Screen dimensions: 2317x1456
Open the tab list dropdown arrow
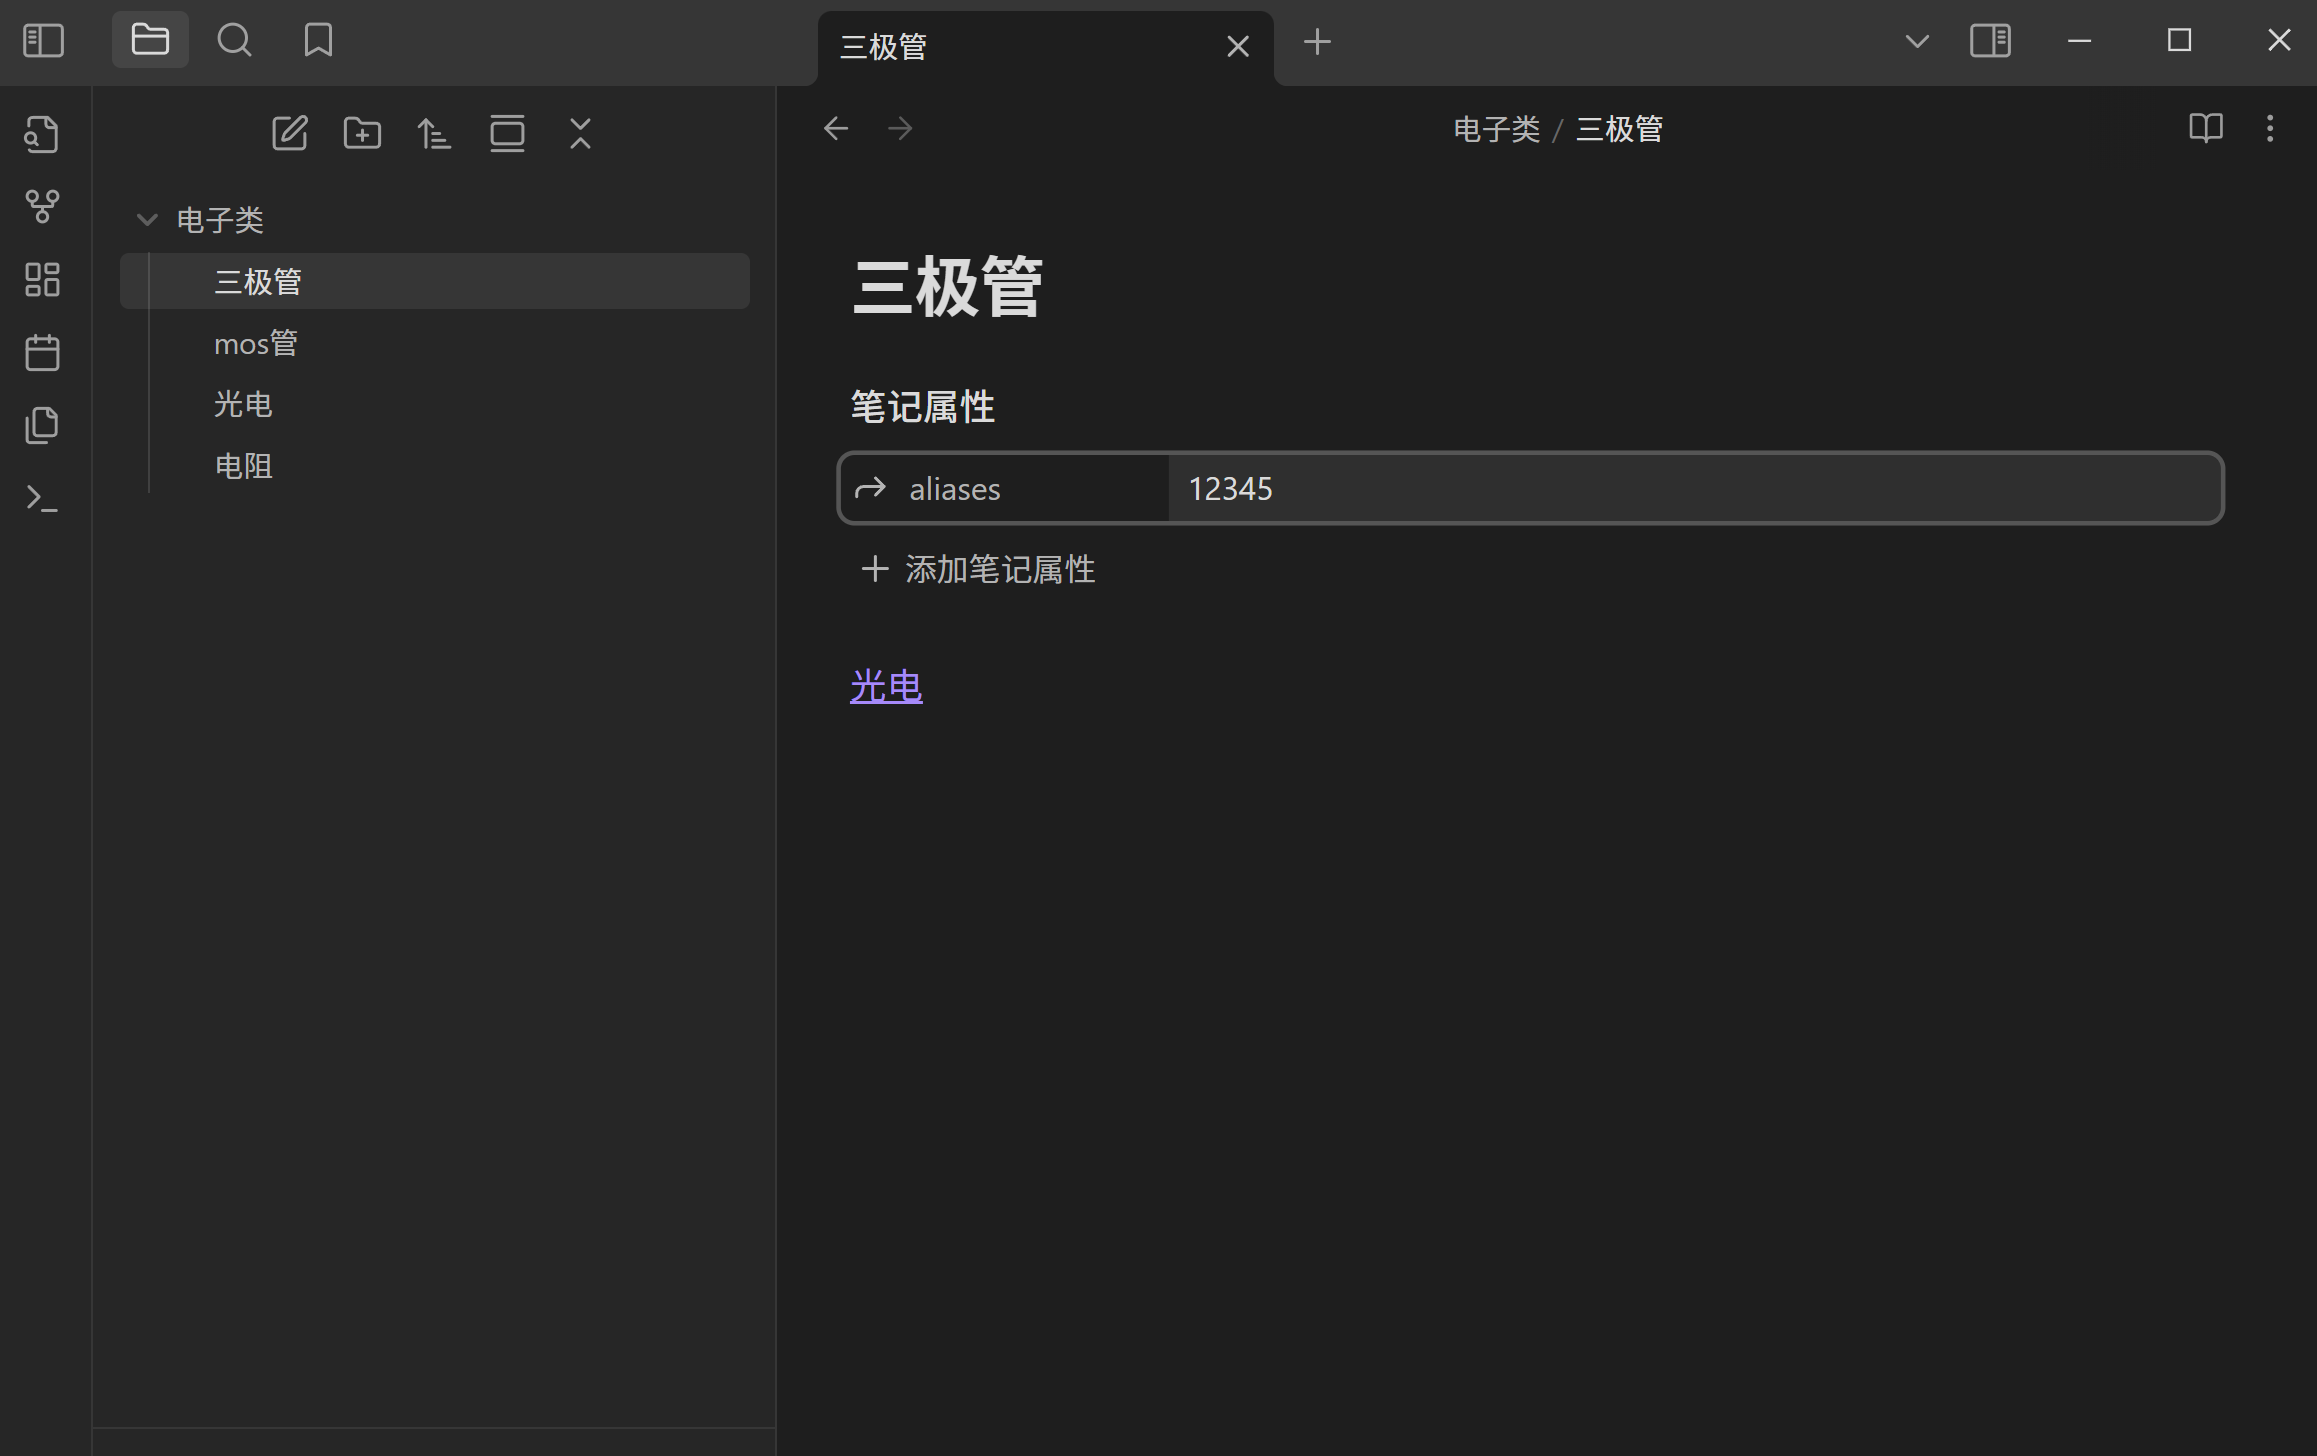pyautogui.click(x=1916, y=41)
